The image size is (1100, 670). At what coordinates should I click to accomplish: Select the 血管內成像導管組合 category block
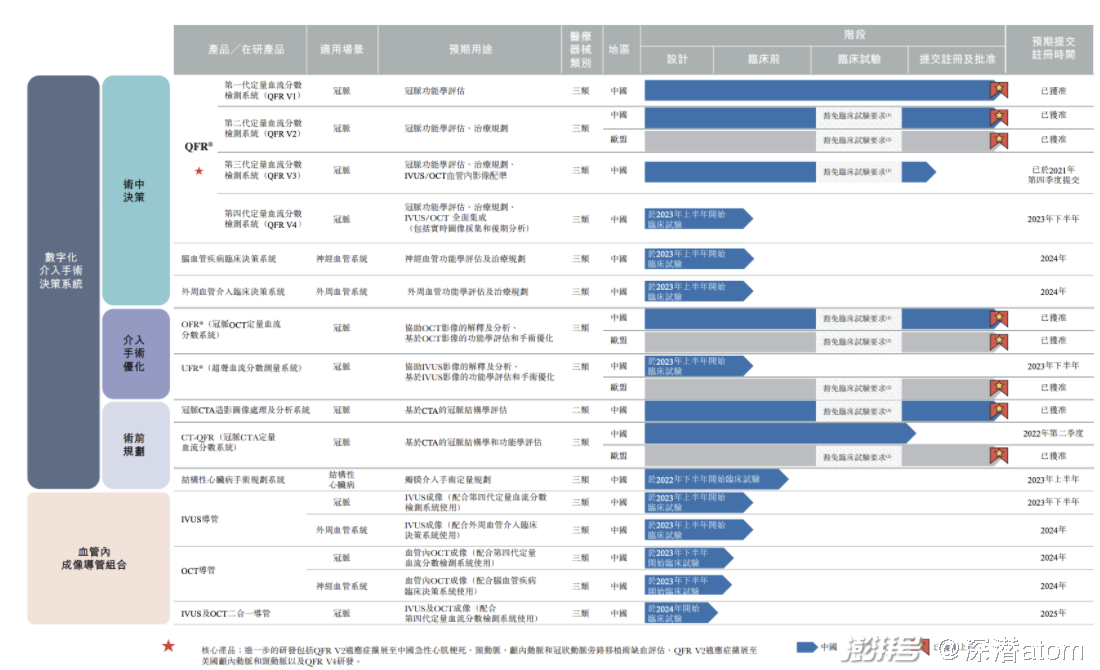point(98,558)
